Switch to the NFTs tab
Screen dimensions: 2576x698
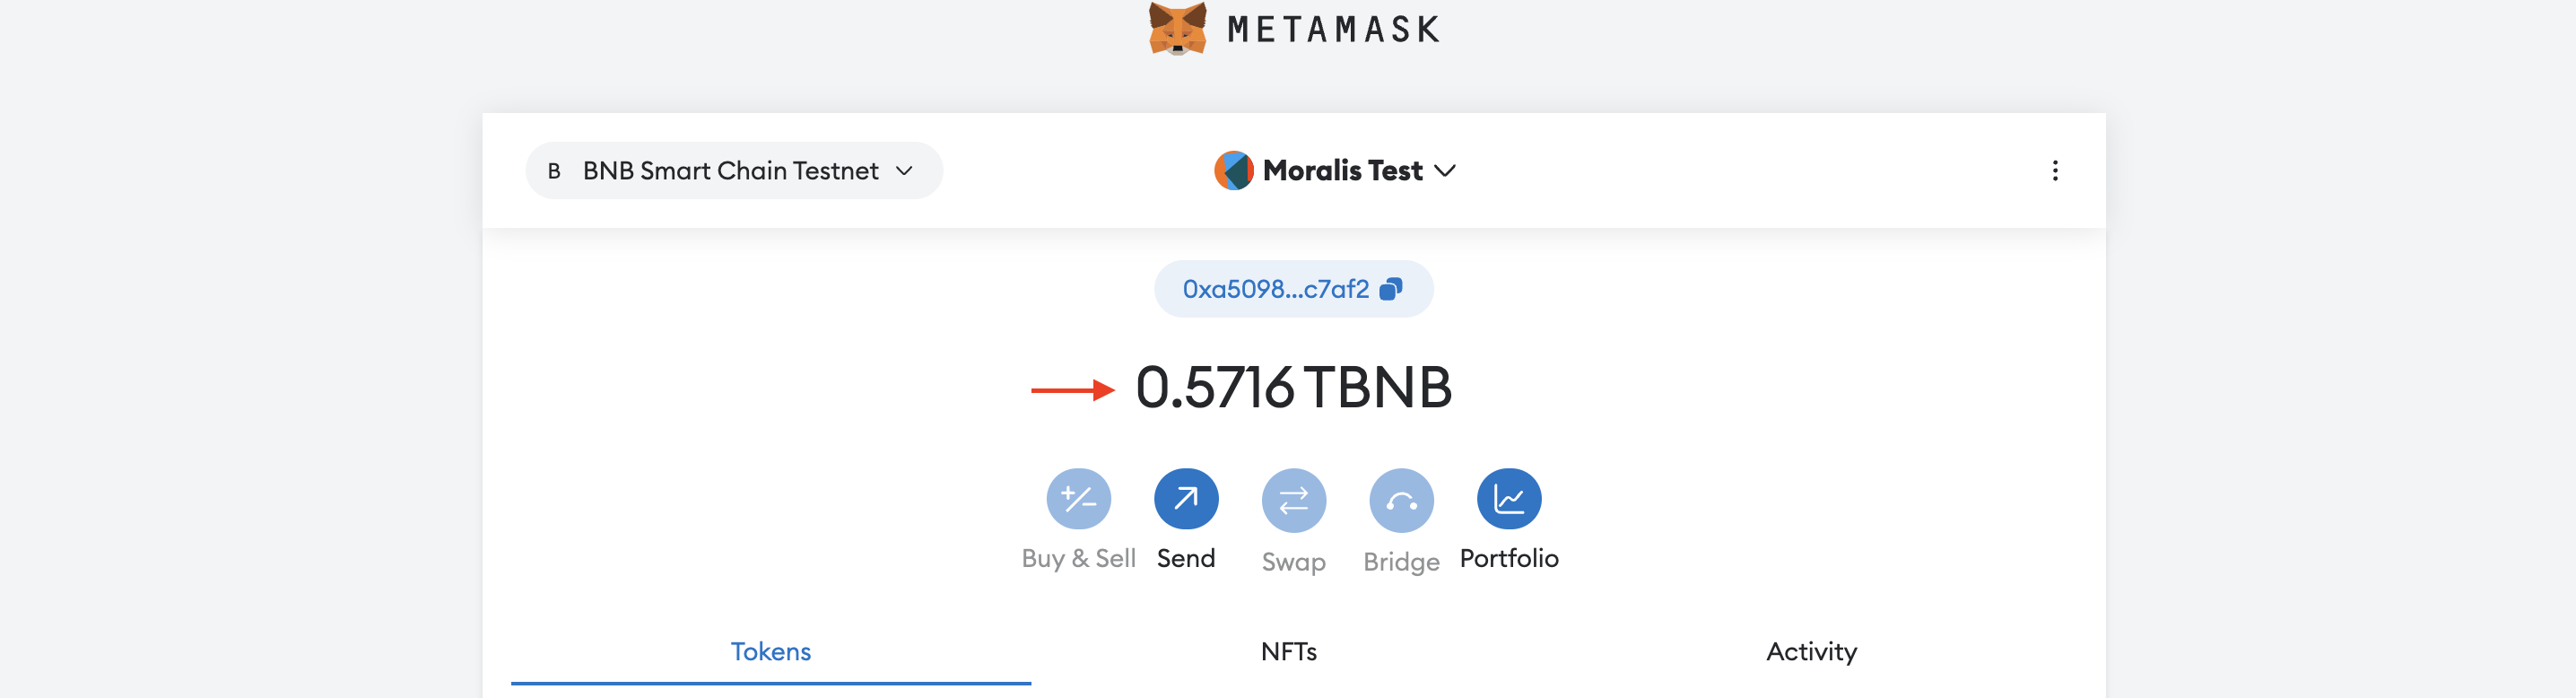click(1289, 652)
